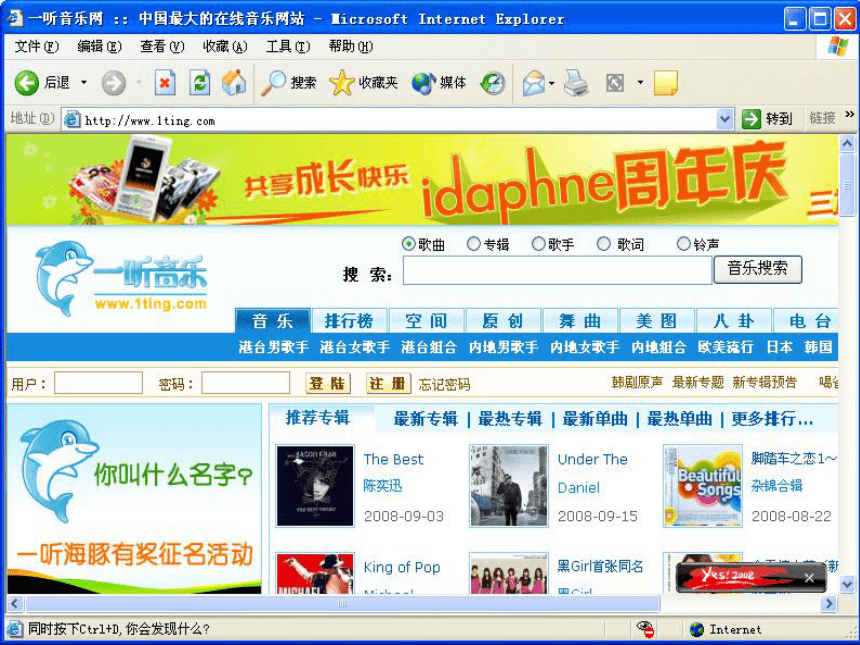Click the Print toolbar icon
Screen dimensions: 860x645
click(x=576, y=83)
